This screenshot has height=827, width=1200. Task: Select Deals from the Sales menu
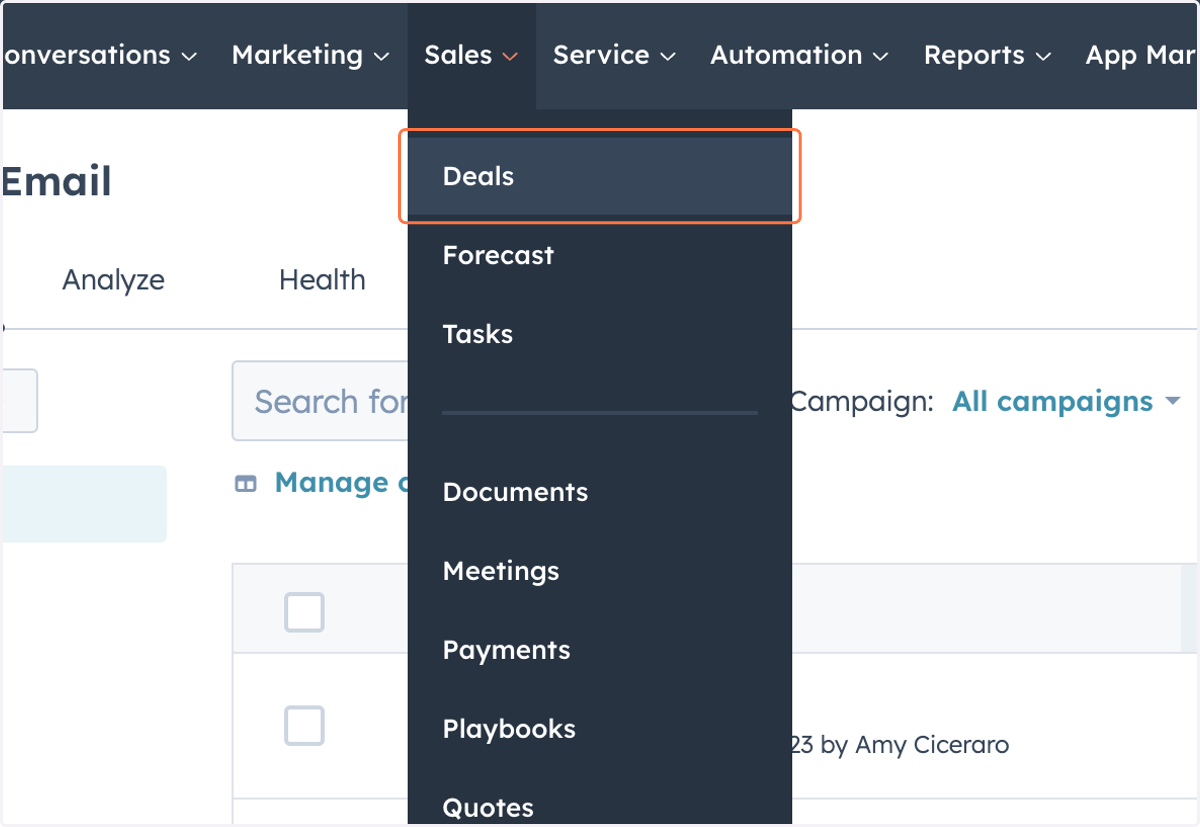point(600,176)
